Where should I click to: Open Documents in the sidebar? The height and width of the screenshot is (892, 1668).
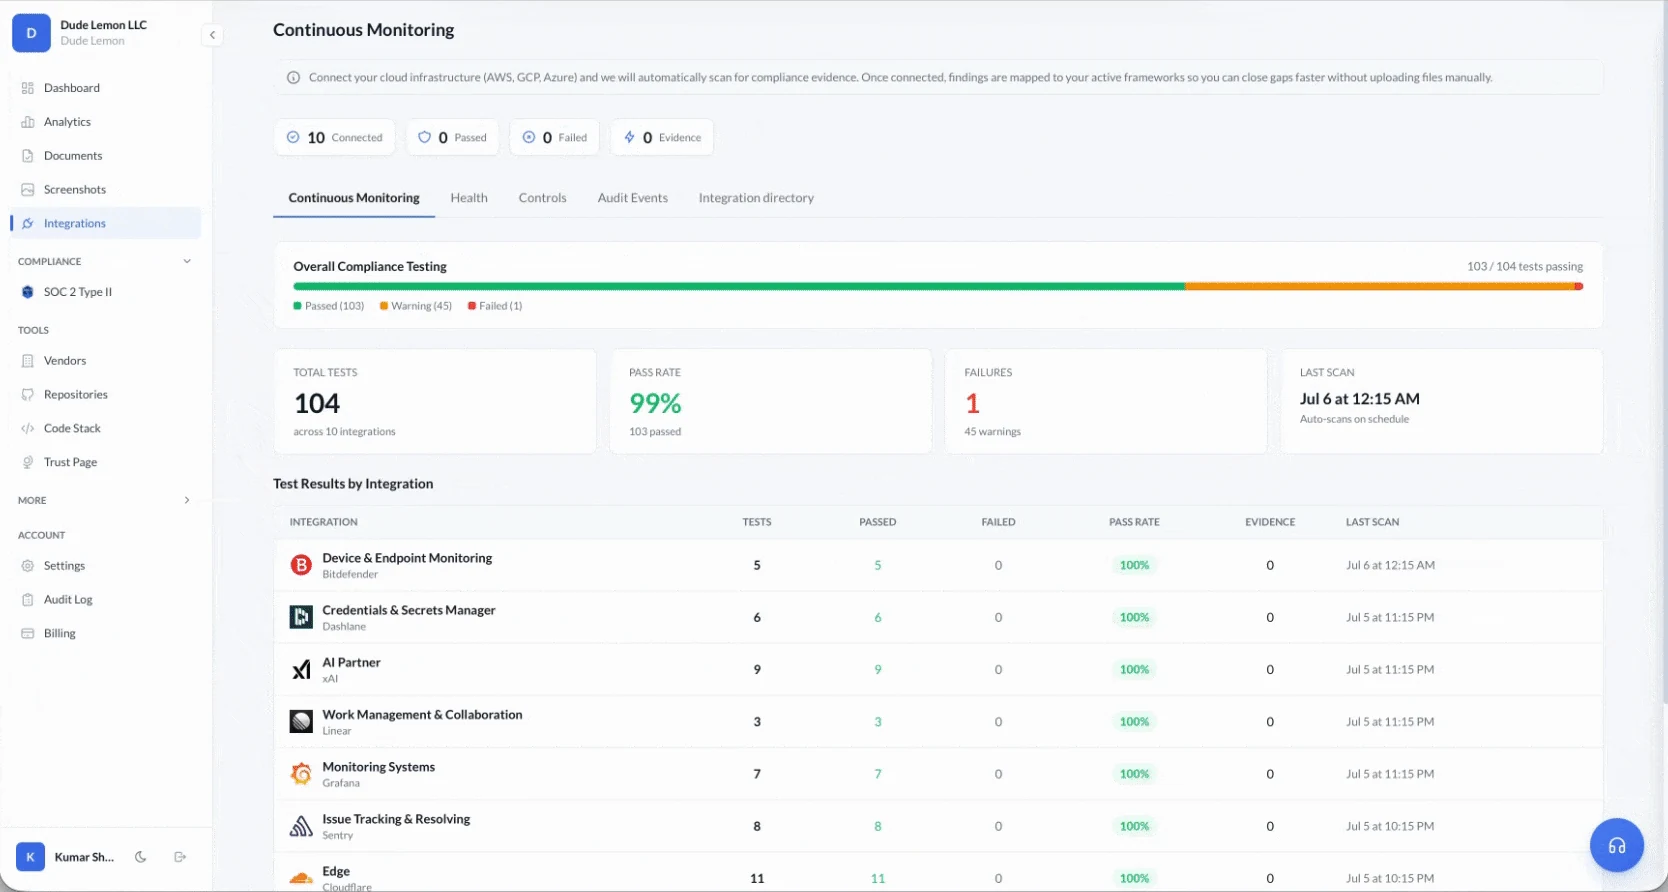coord(106,156)
